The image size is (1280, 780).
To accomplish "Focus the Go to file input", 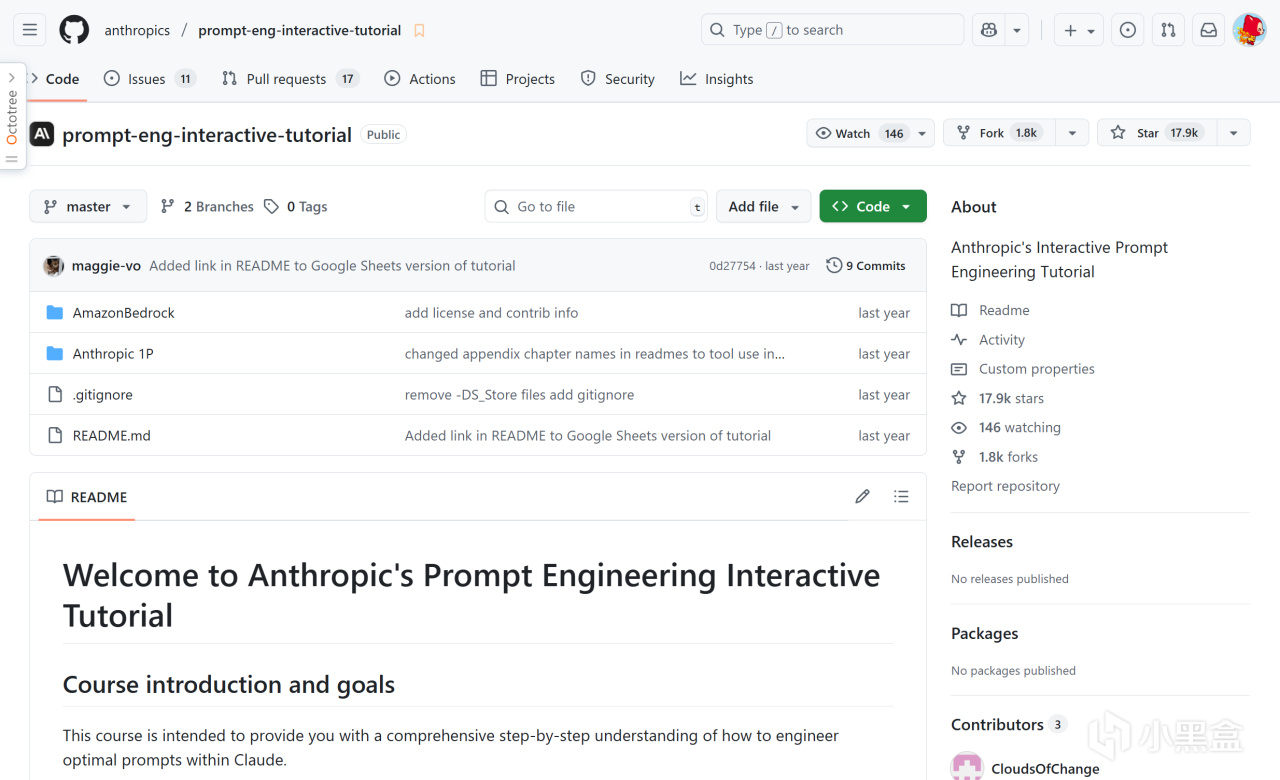I will point(596,206).
